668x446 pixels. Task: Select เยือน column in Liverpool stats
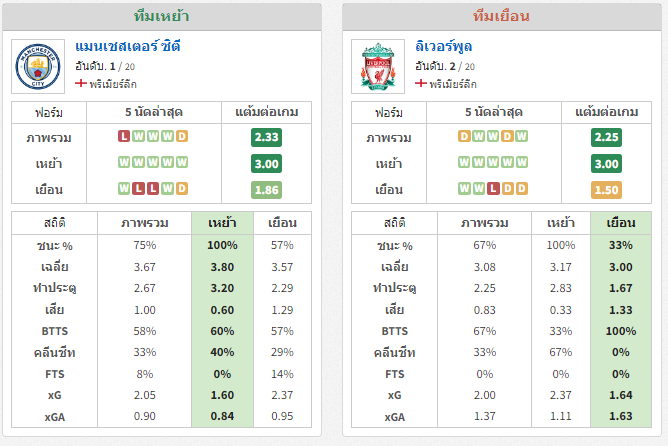pos(621,223)
